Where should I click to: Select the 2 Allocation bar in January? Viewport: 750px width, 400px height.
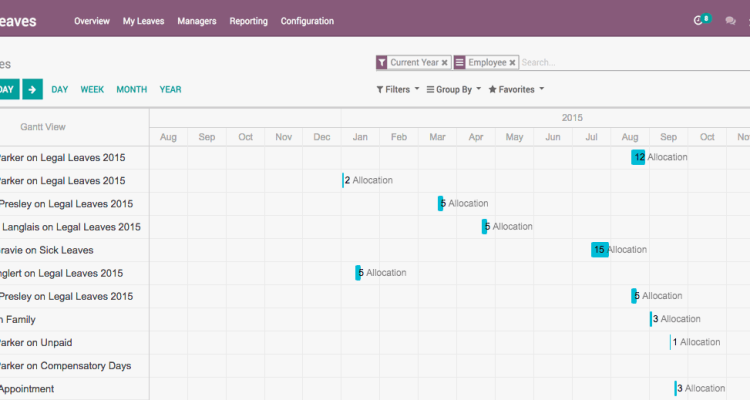[343, 180]
